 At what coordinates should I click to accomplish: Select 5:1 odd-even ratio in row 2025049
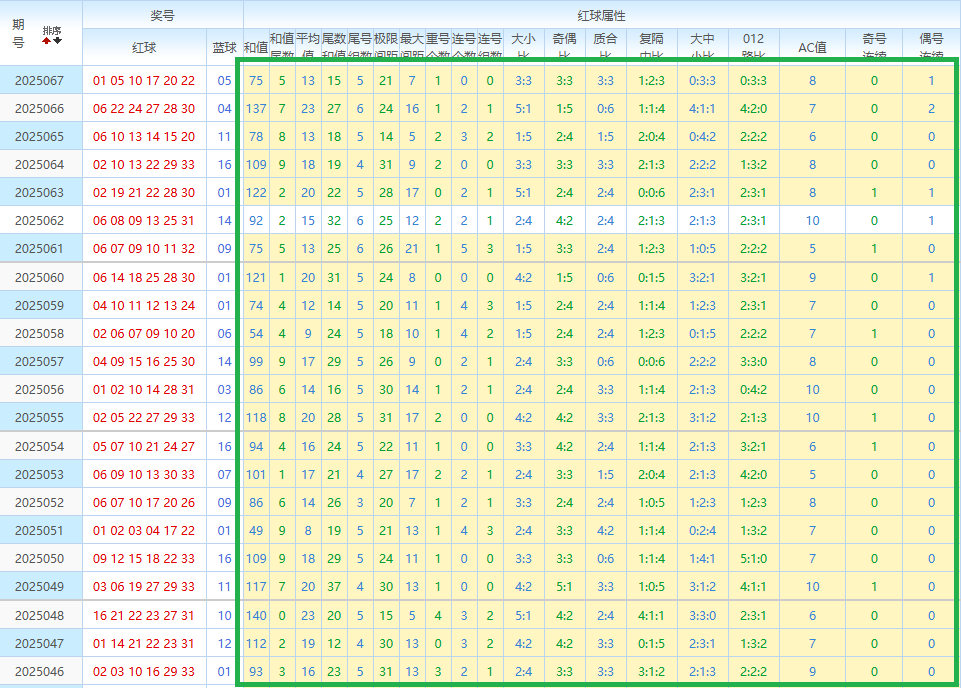click(564, 587)
